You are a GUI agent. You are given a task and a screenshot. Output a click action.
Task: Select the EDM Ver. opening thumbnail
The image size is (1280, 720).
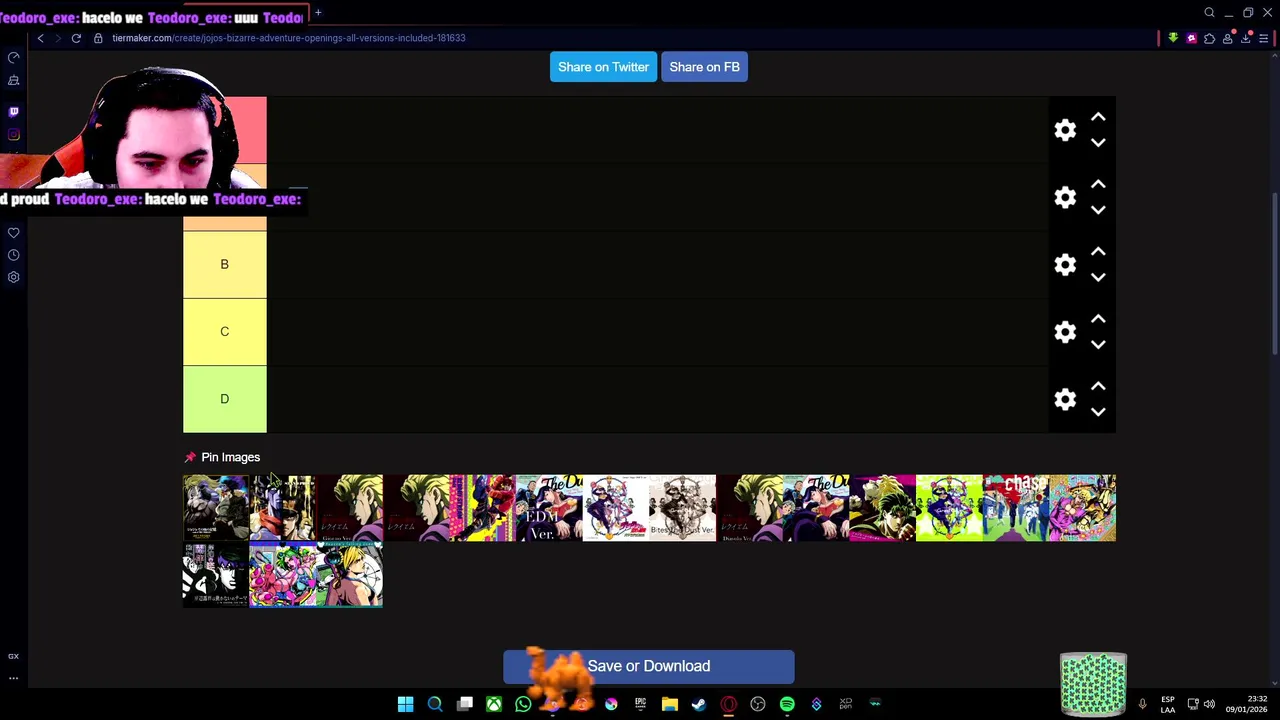point(549,508)
